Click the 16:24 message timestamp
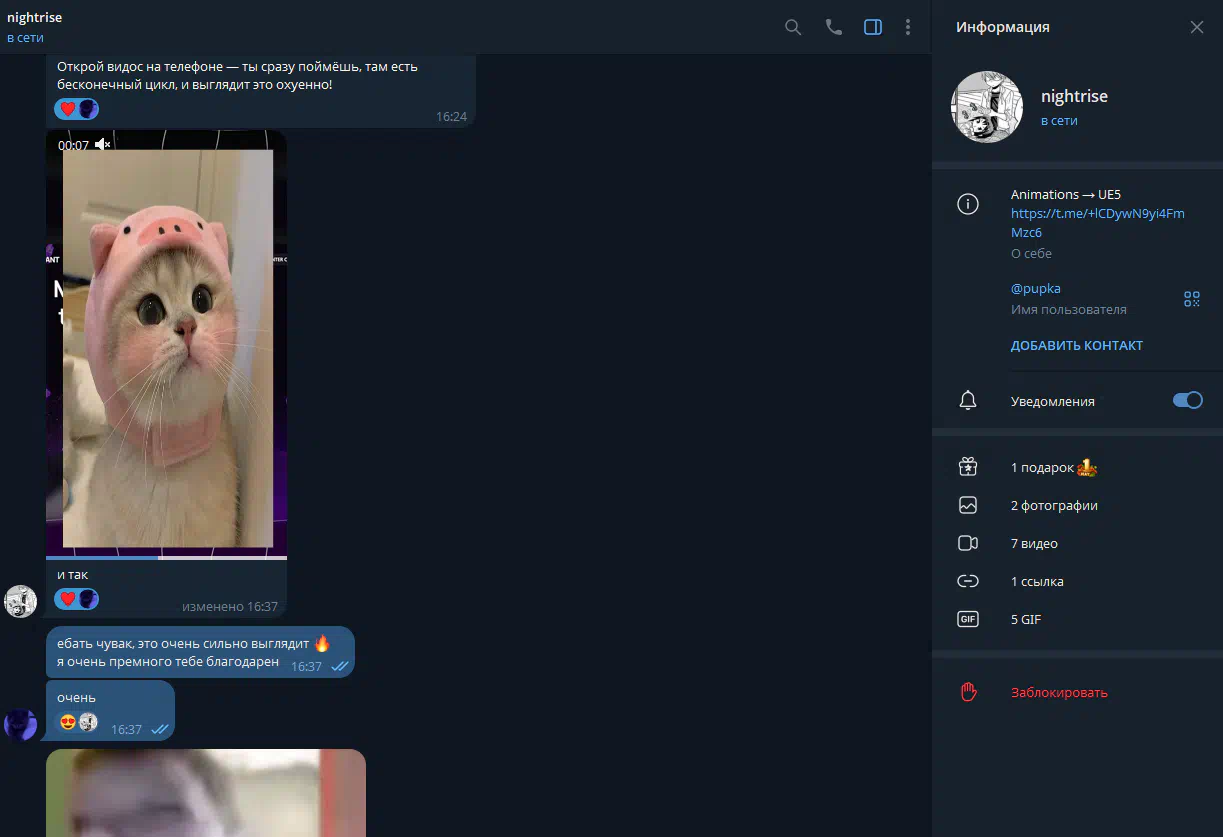This screenshot has height=837, width=1223. pyautogui.click(x=451, y=116)
